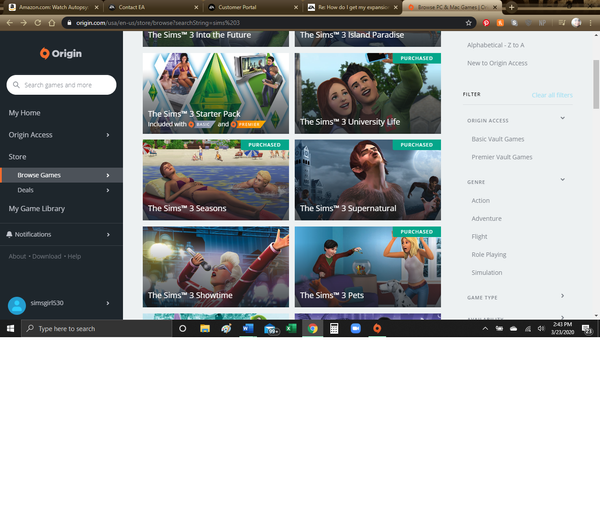Screen dimensions: 600x529
Task: Open the Calculator app in taskbar
Action: coord(334,328)
